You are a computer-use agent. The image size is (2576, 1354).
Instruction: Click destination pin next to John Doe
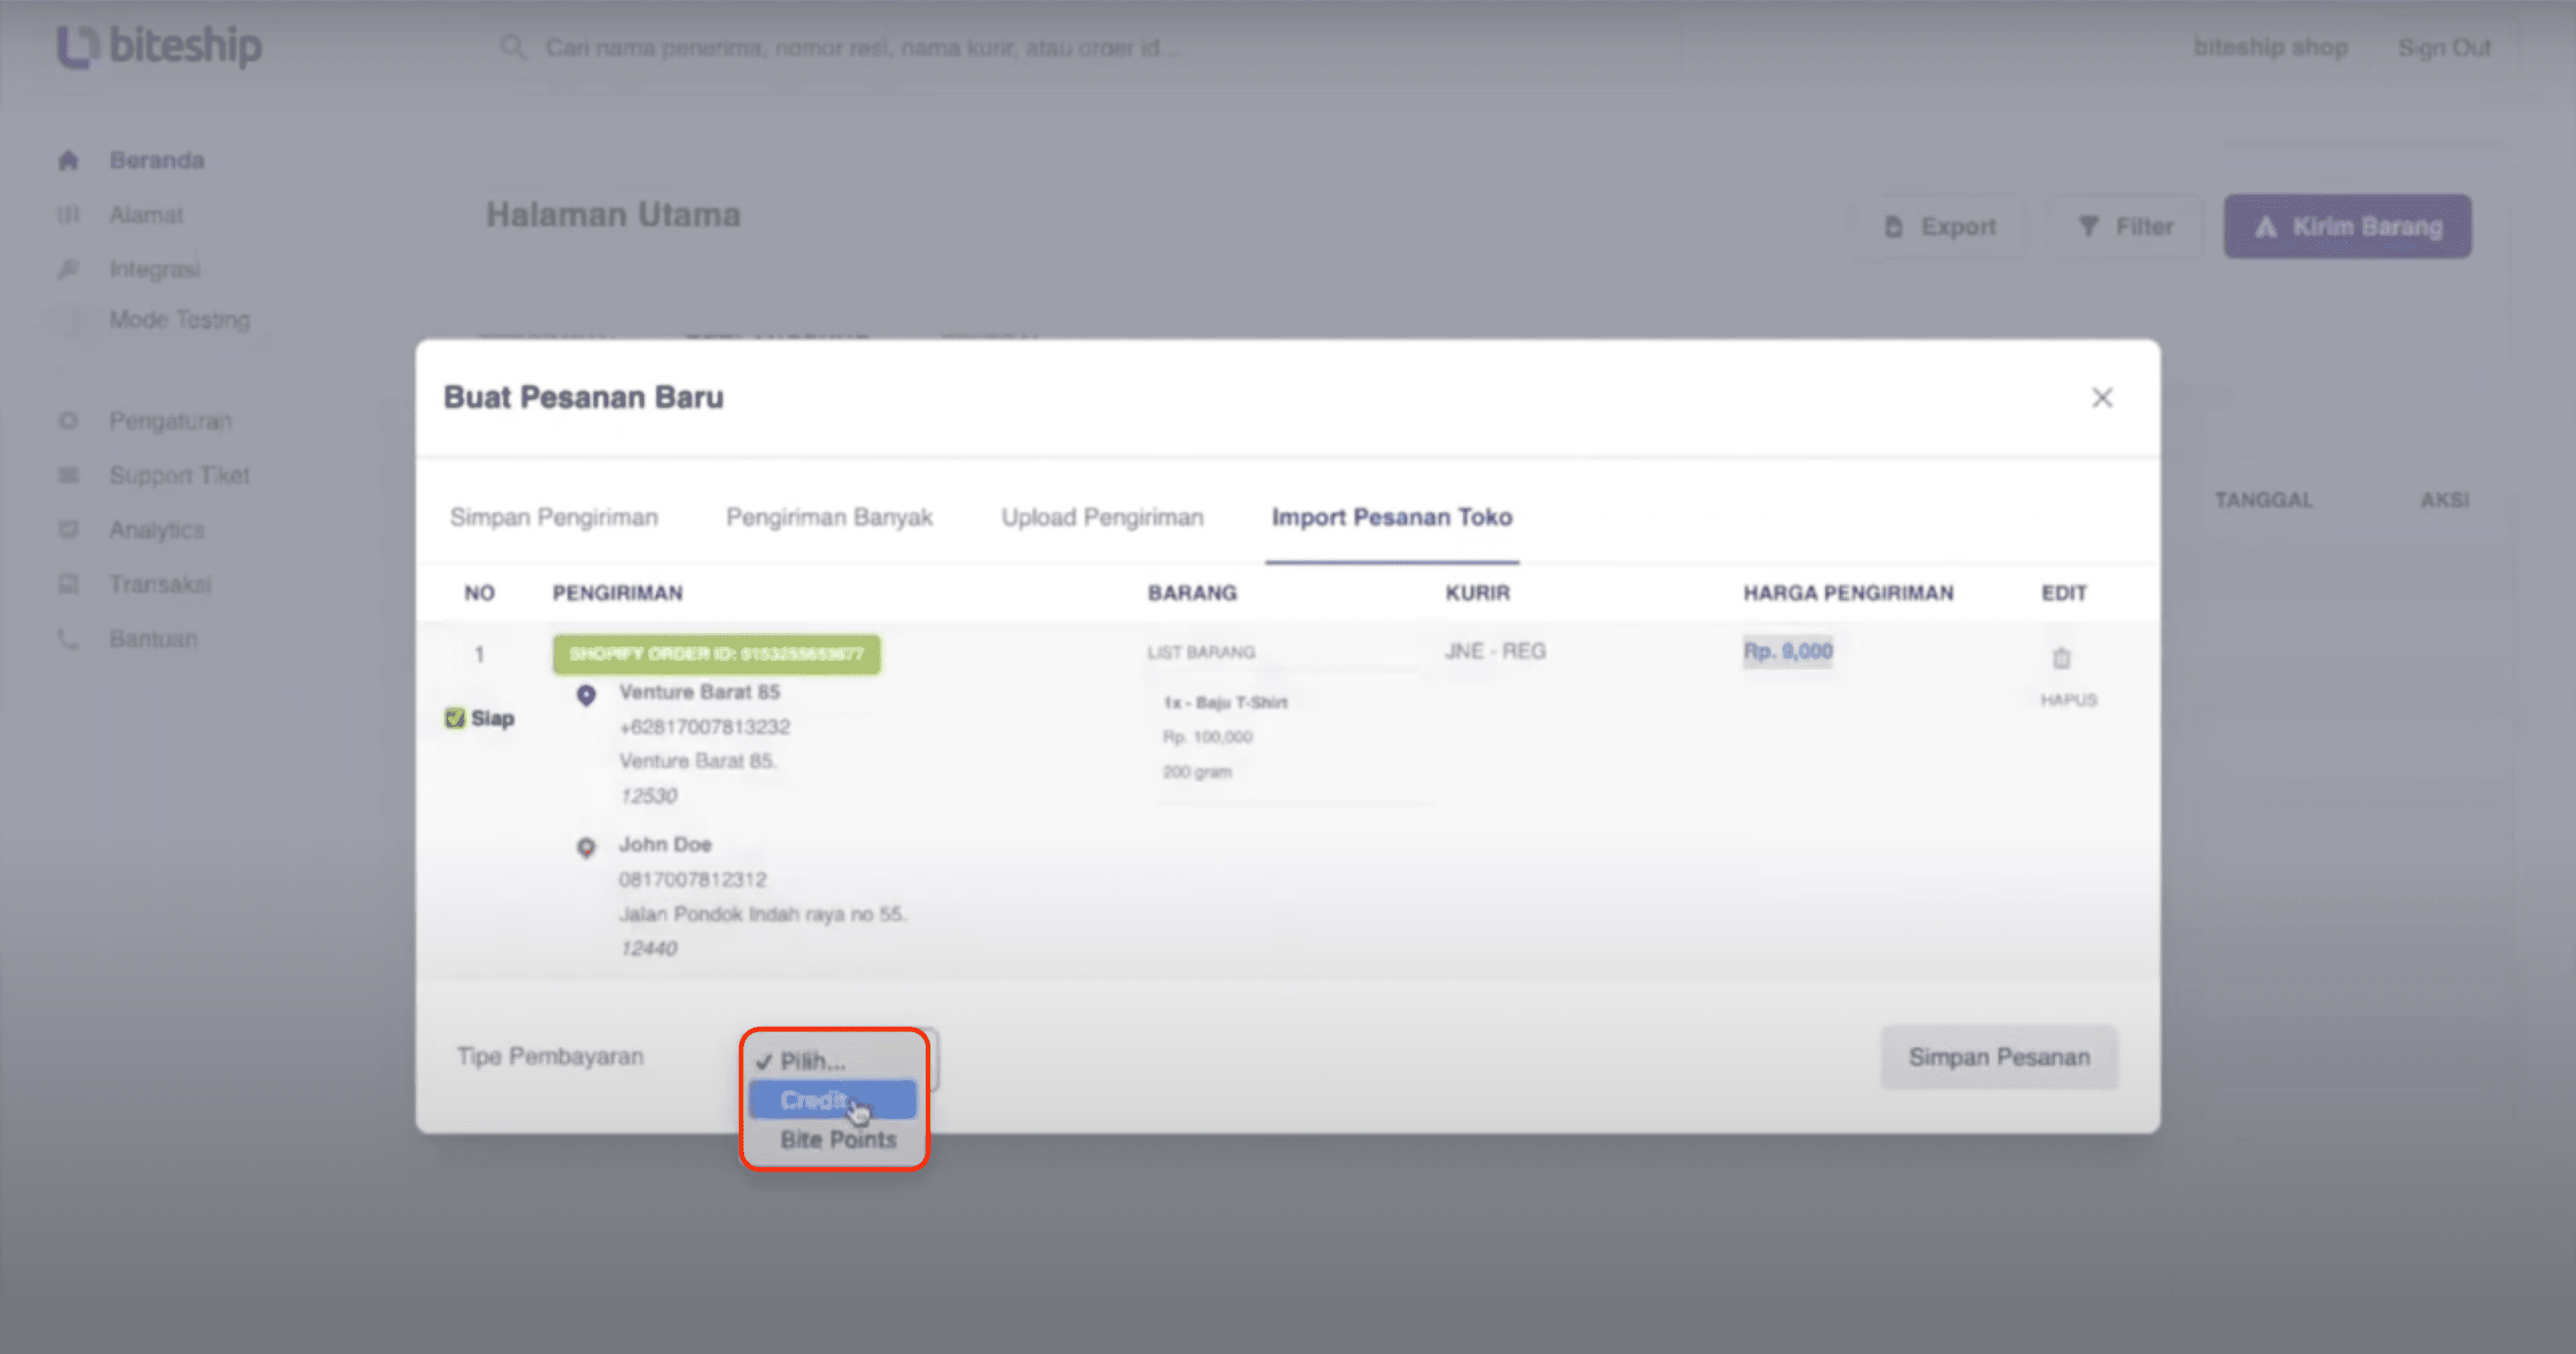pos(586,848)
